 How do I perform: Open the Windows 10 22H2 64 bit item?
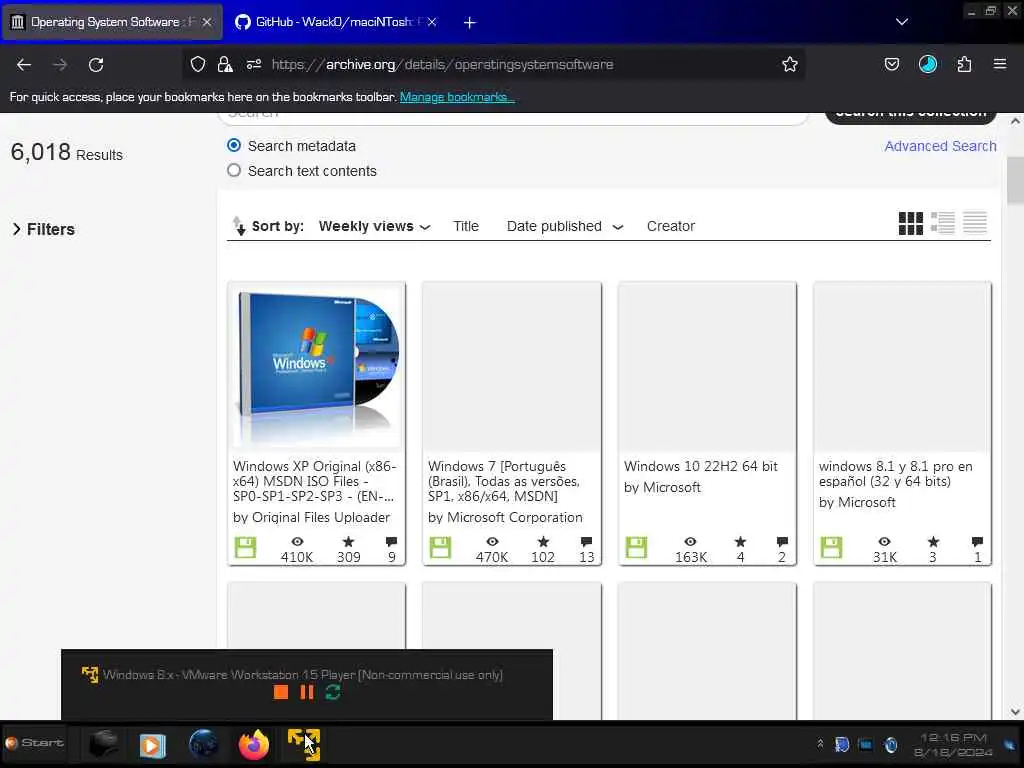click(x=701, y=466)
